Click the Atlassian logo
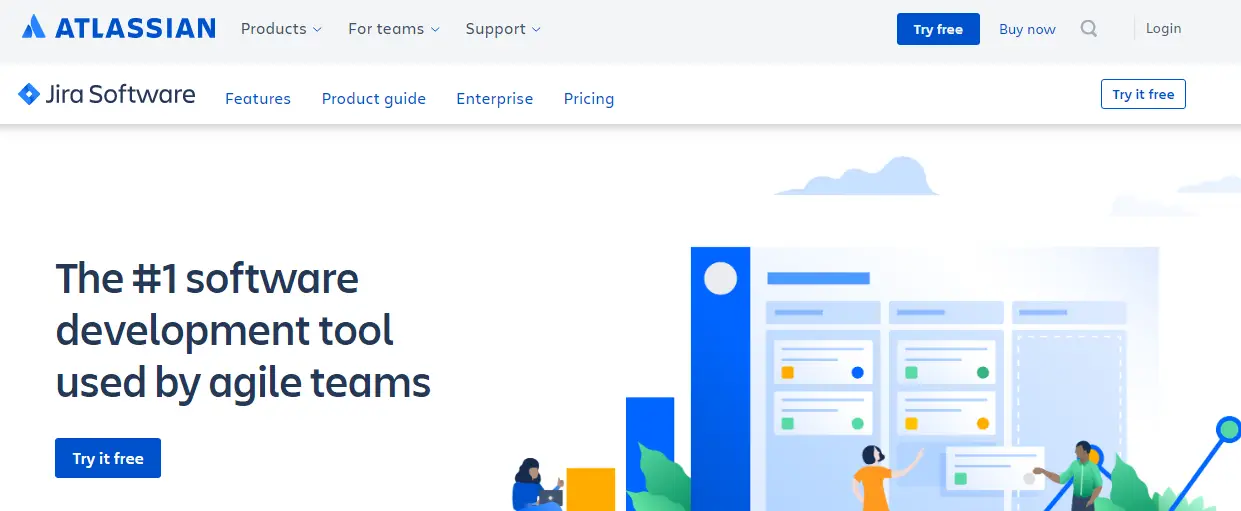This screenshot has width=1241, height=511. pyautogui.click(x=119, y=28)
